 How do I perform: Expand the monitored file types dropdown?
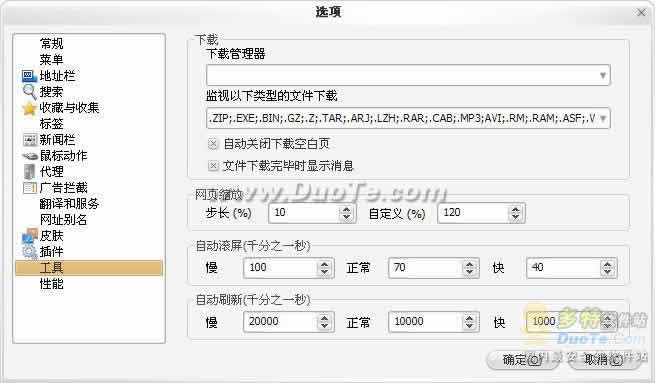[x=603, y=119]
